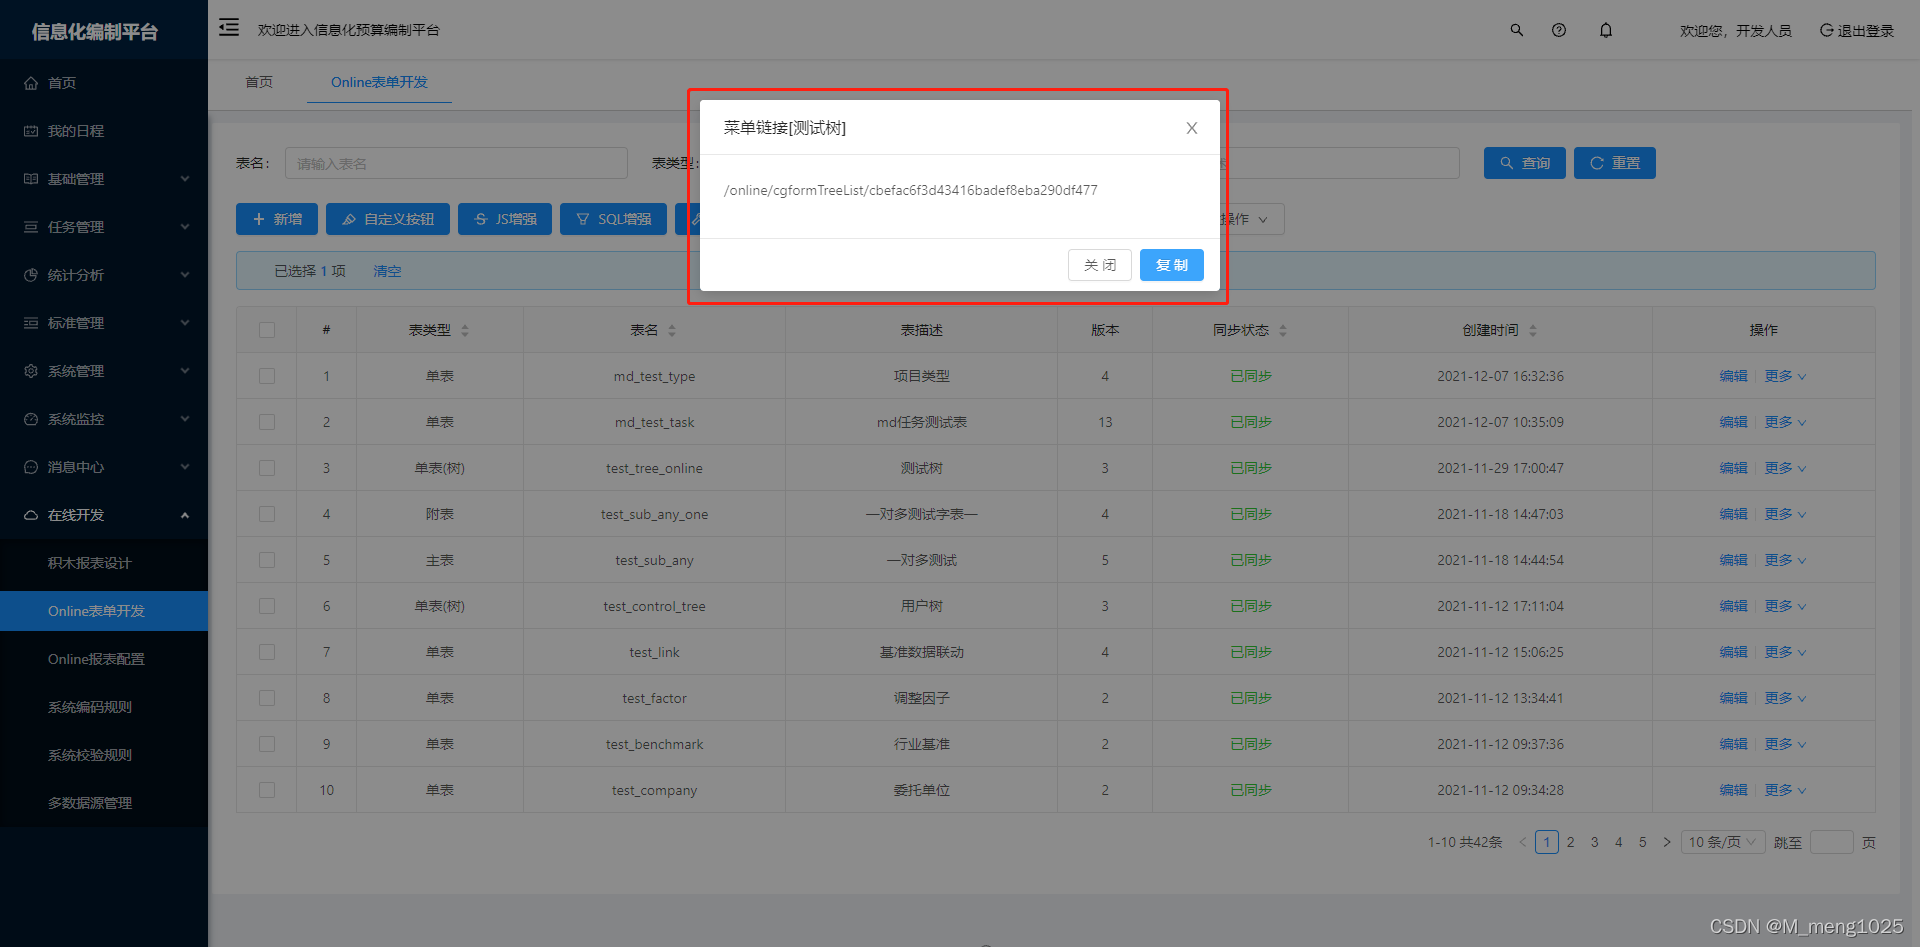Viewport: 1920px width, 947px height.
Task: Focus the 跳至 page jump input
Action: [x=1832, y=842]
